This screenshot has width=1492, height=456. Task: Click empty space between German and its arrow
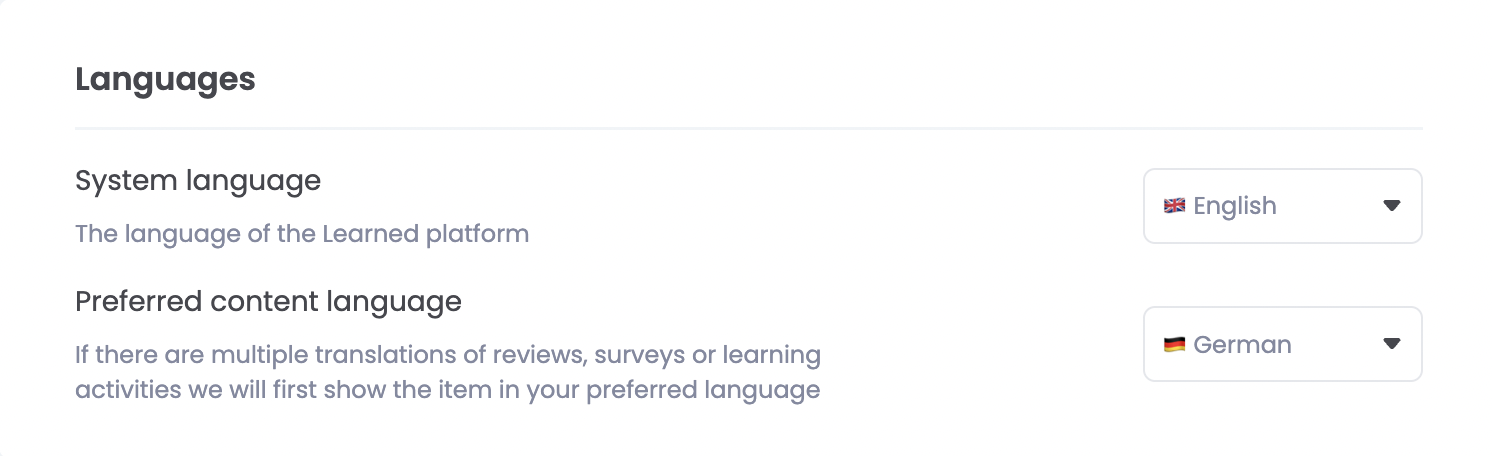[x=1336, y=344]
